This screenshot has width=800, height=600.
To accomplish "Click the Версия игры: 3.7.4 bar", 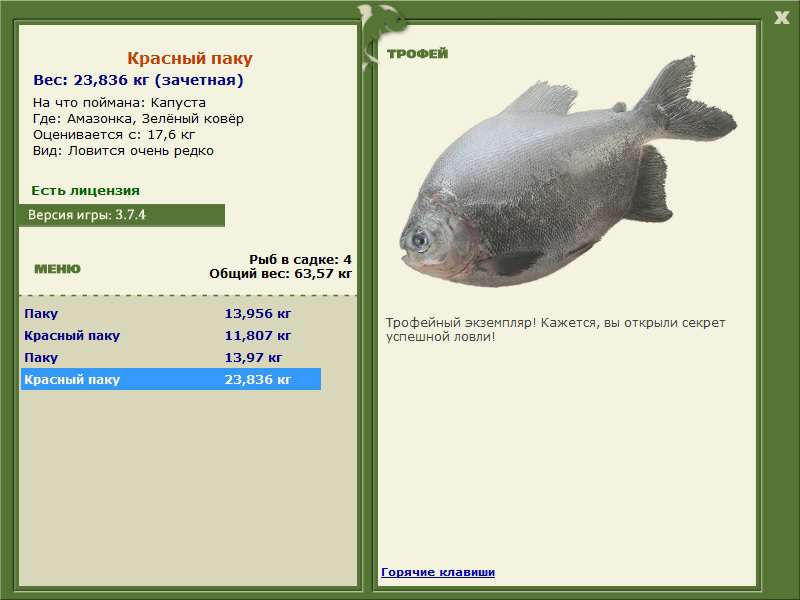I will coord(122,215).
